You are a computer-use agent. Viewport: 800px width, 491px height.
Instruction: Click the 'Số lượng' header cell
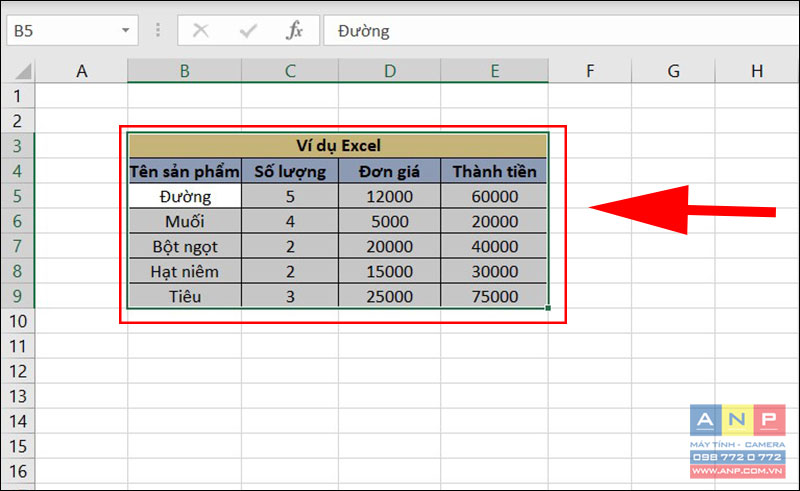[290, 170]
